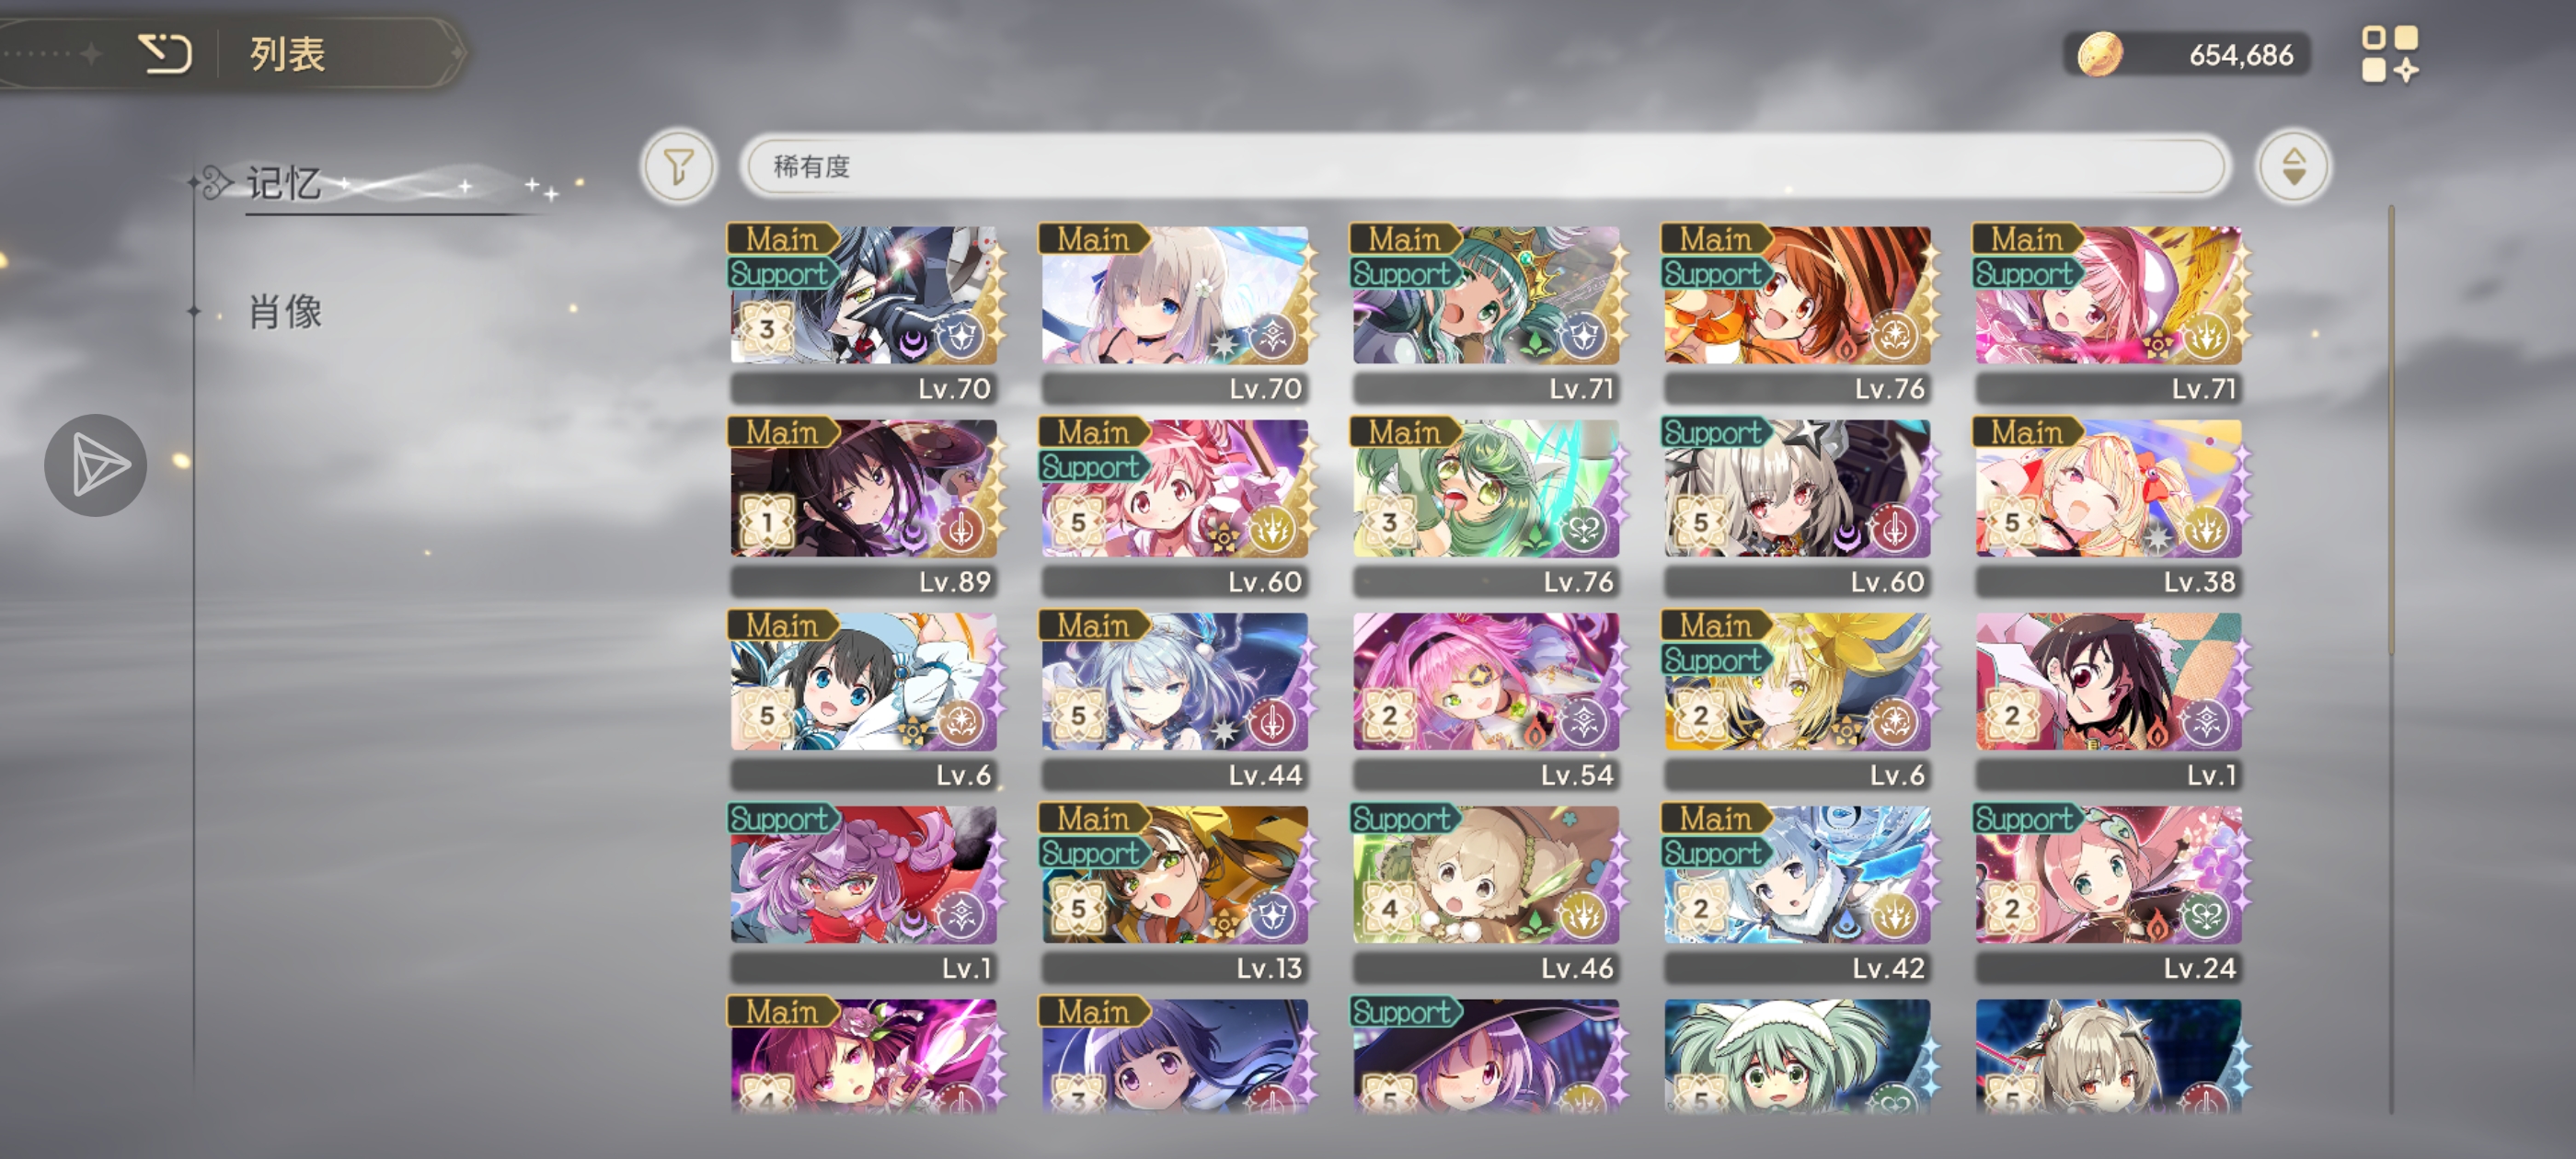2576x1159 pixels.
Task: Click the Main label on the Lv.38 card
Action: [2026, 432]
